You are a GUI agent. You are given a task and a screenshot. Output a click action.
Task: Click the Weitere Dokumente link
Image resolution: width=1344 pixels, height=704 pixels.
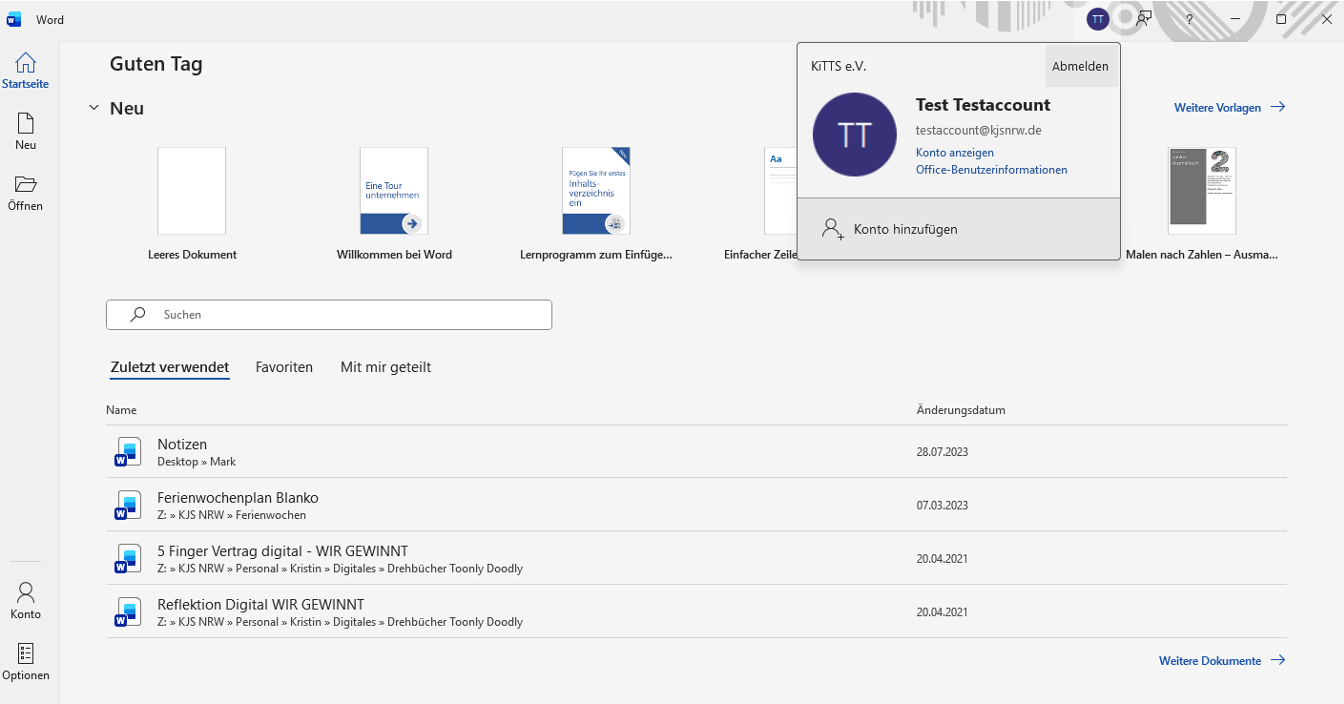(x=1221, y=661)
